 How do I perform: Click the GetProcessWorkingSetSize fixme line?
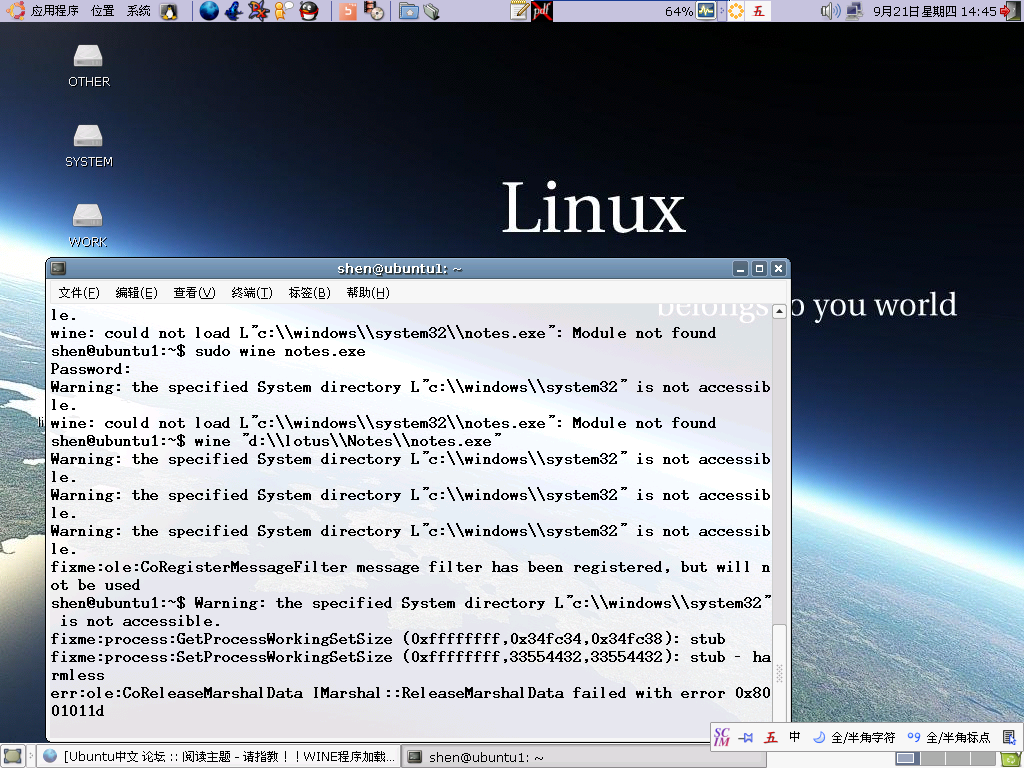coord(388,639)
